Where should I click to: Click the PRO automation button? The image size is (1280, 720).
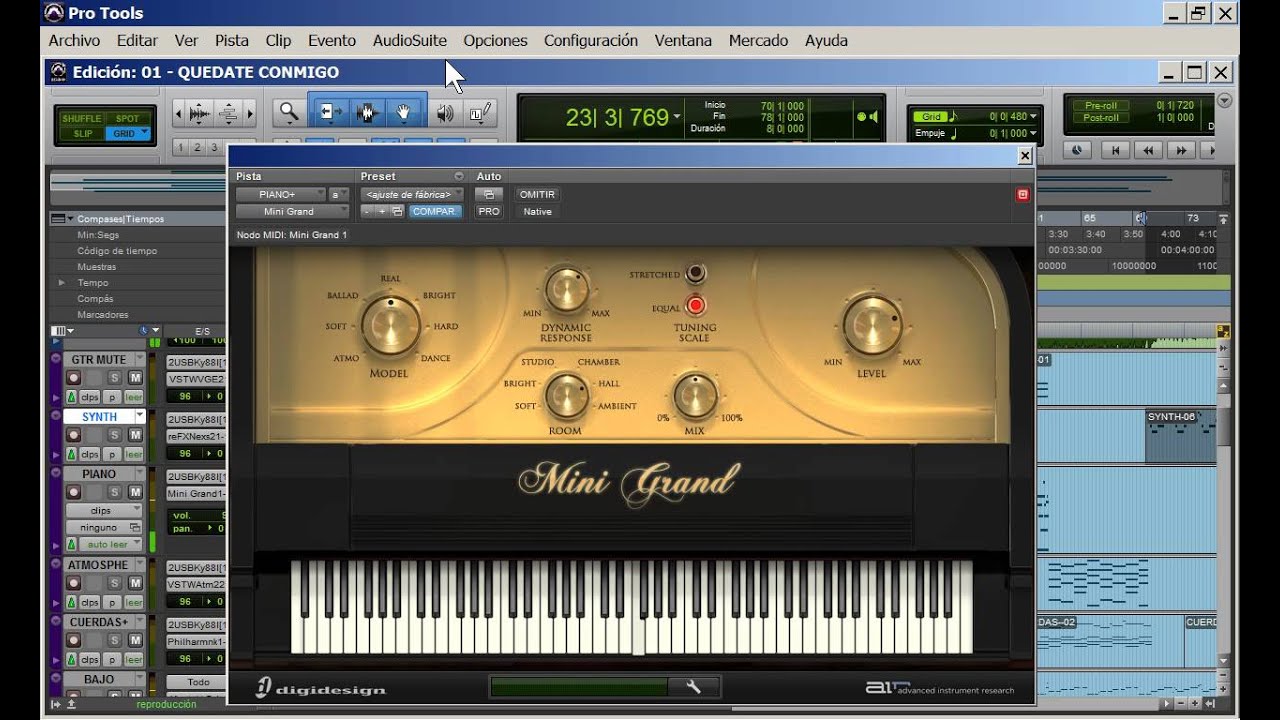pyautogui.click(x=489, y=211)
